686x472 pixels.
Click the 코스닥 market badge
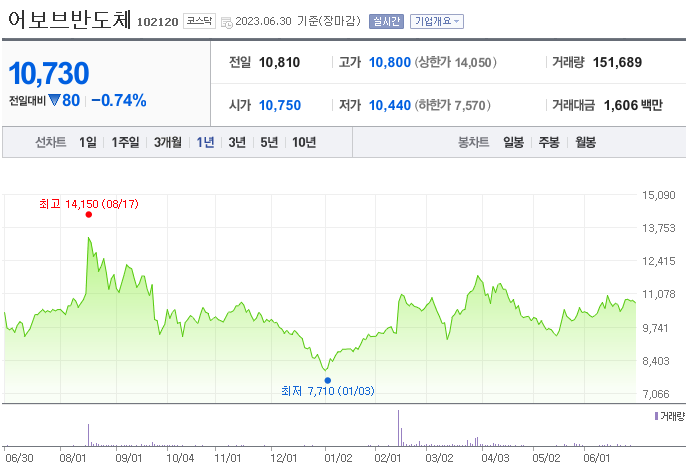pos(199,21)
